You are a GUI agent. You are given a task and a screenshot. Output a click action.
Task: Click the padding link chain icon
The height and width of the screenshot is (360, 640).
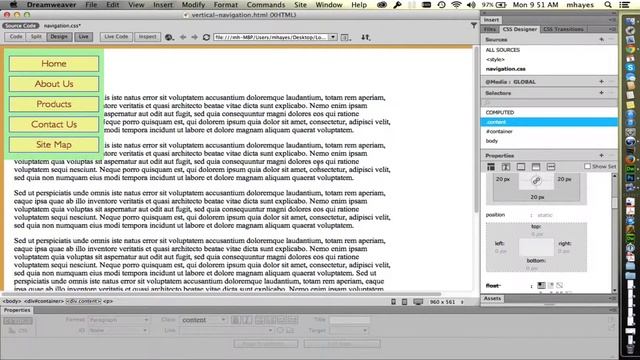(x=536, y=181)
